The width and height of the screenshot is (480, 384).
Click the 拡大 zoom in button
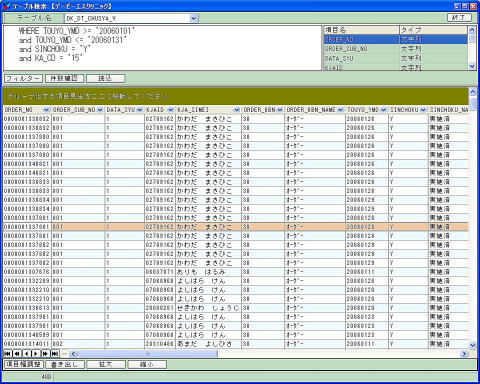106,364
